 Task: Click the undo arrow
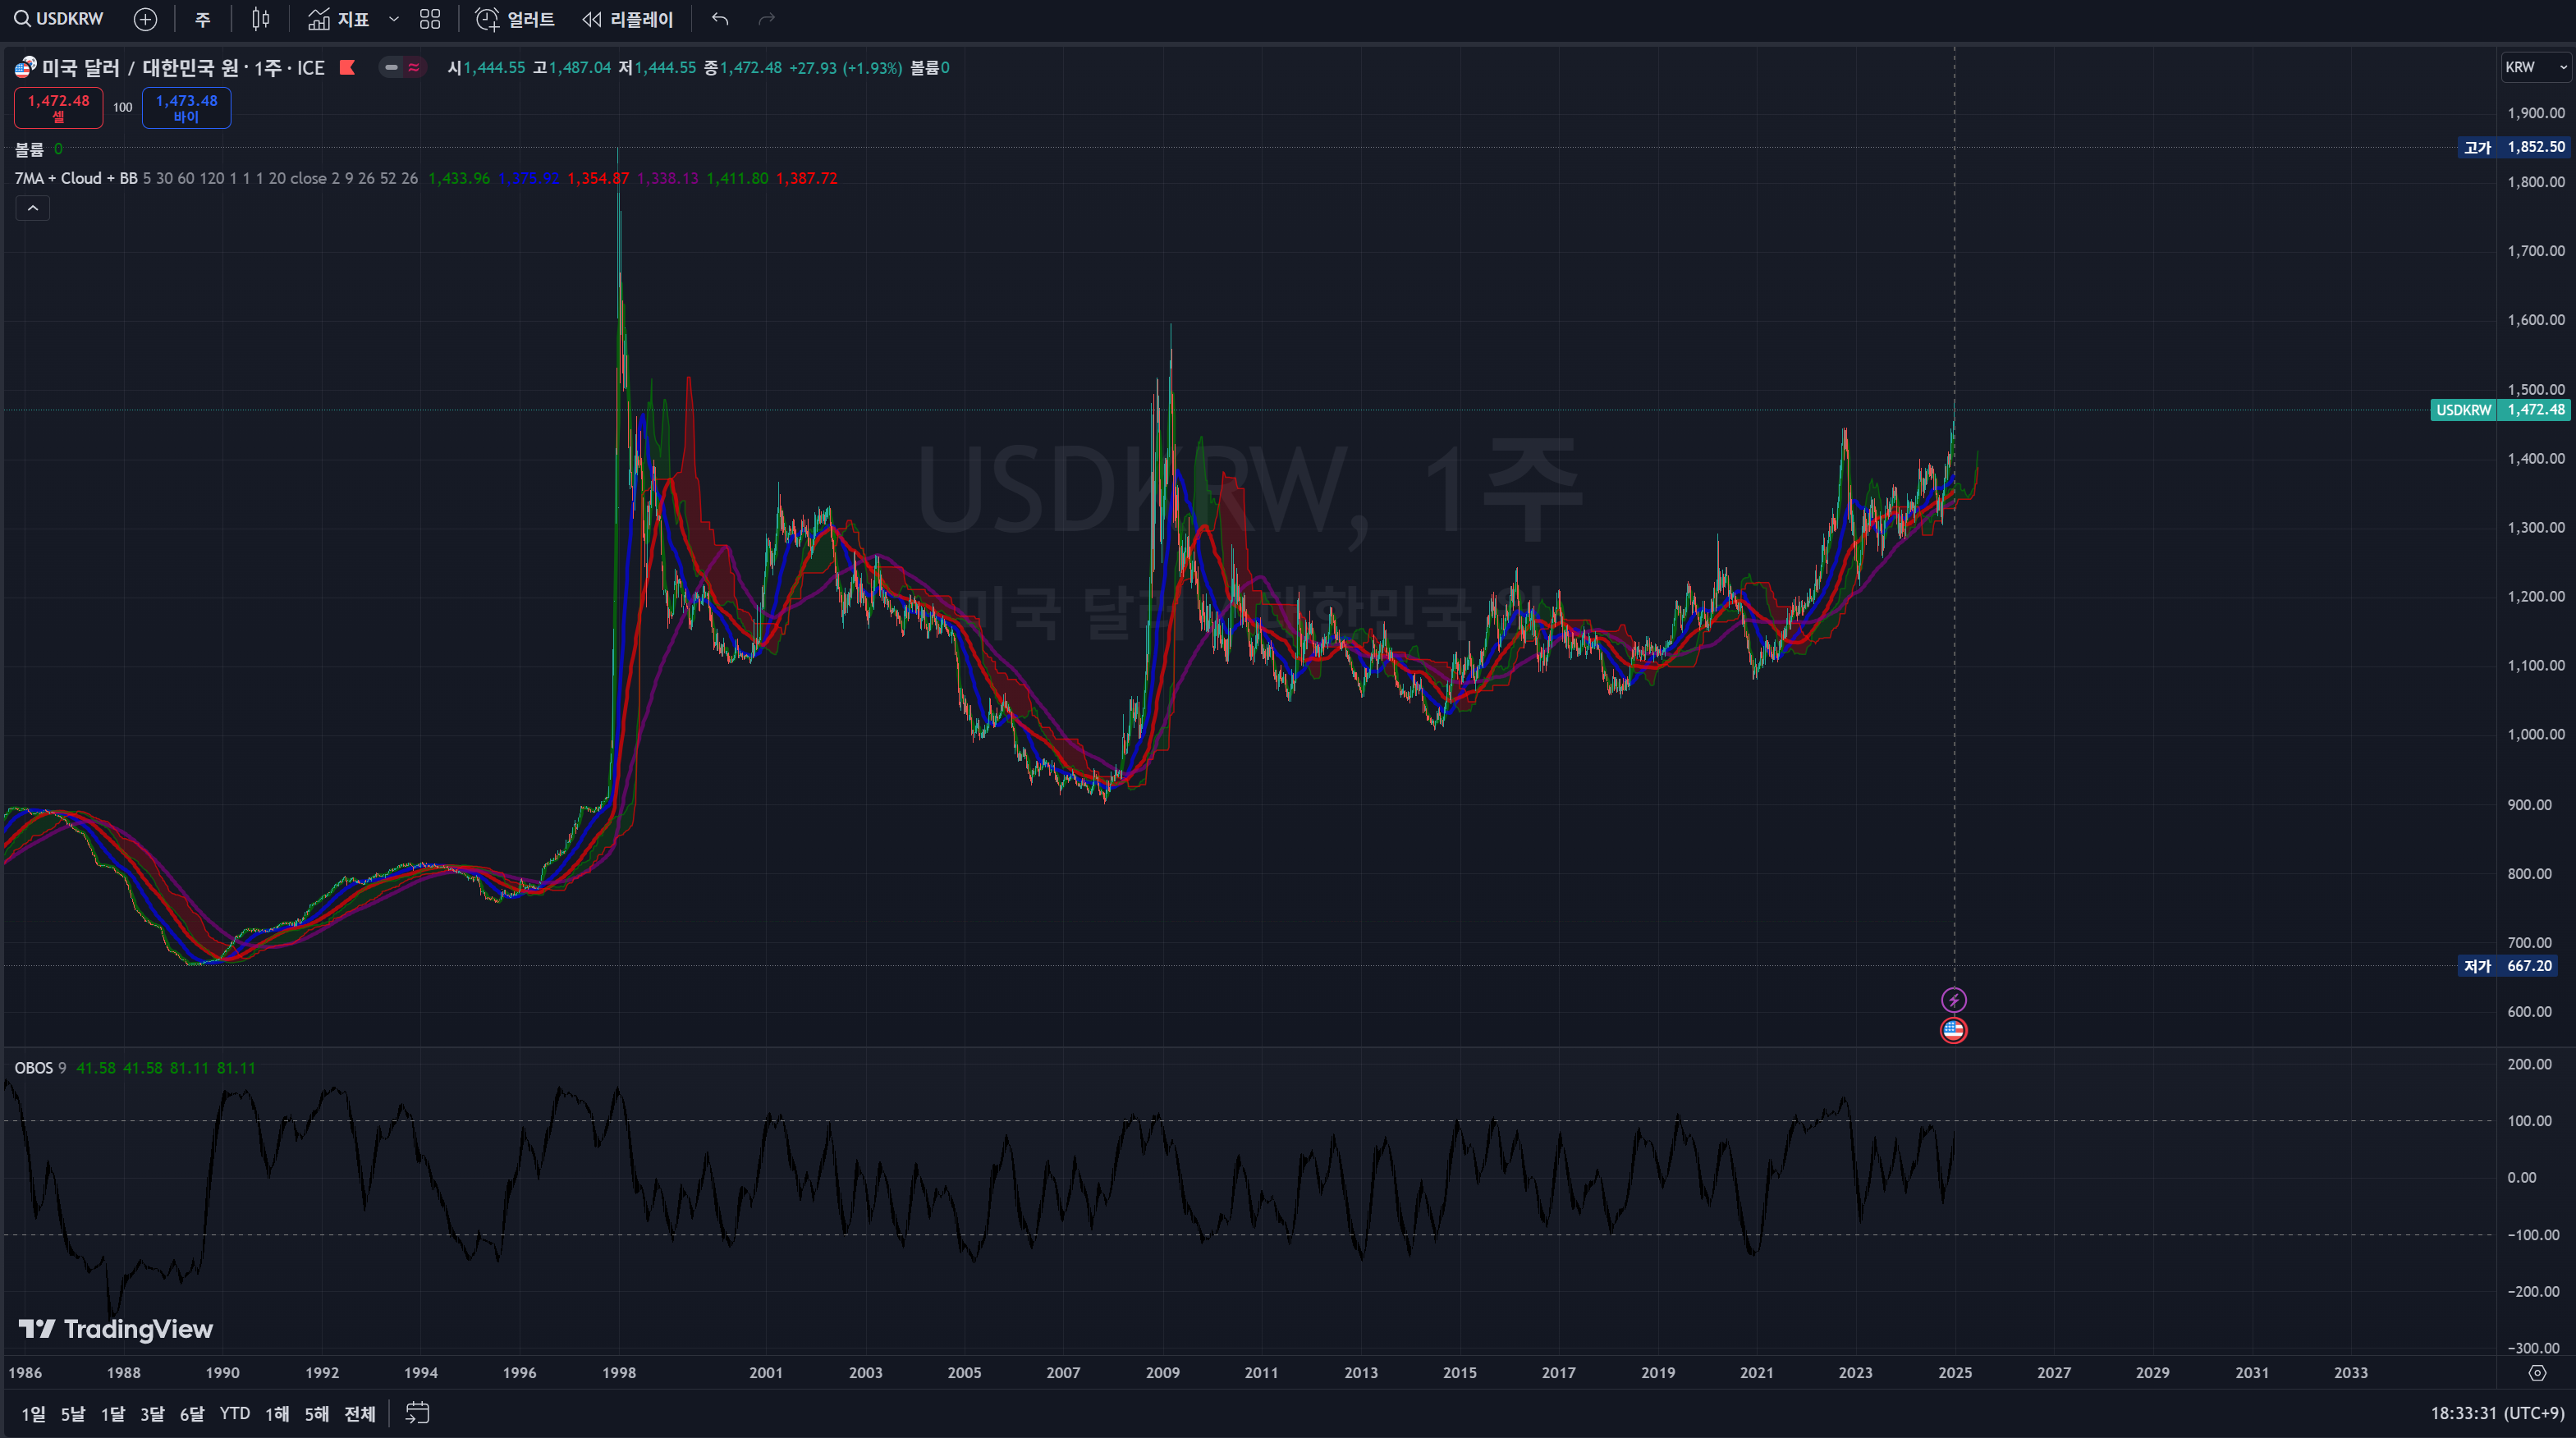pyautogui.click(x=720, y=19)
